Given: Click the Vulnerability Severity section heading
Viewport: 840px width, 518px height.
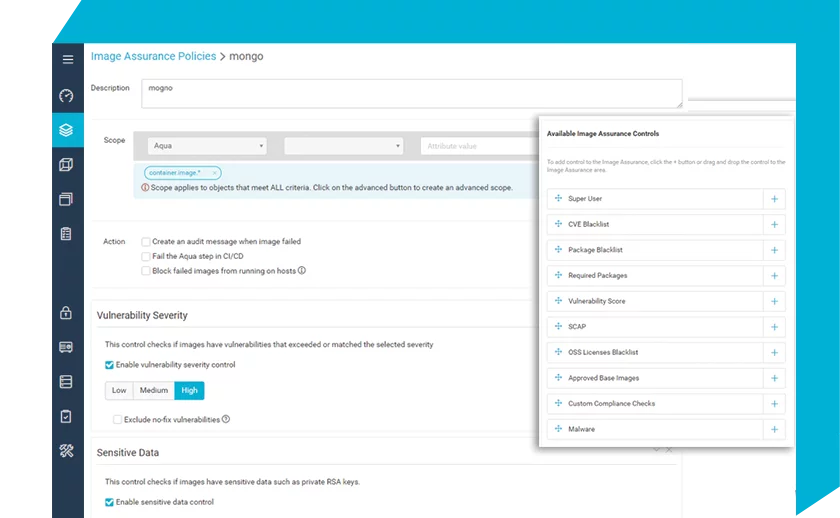Looking at the screenshot, I should click(142, 316).
